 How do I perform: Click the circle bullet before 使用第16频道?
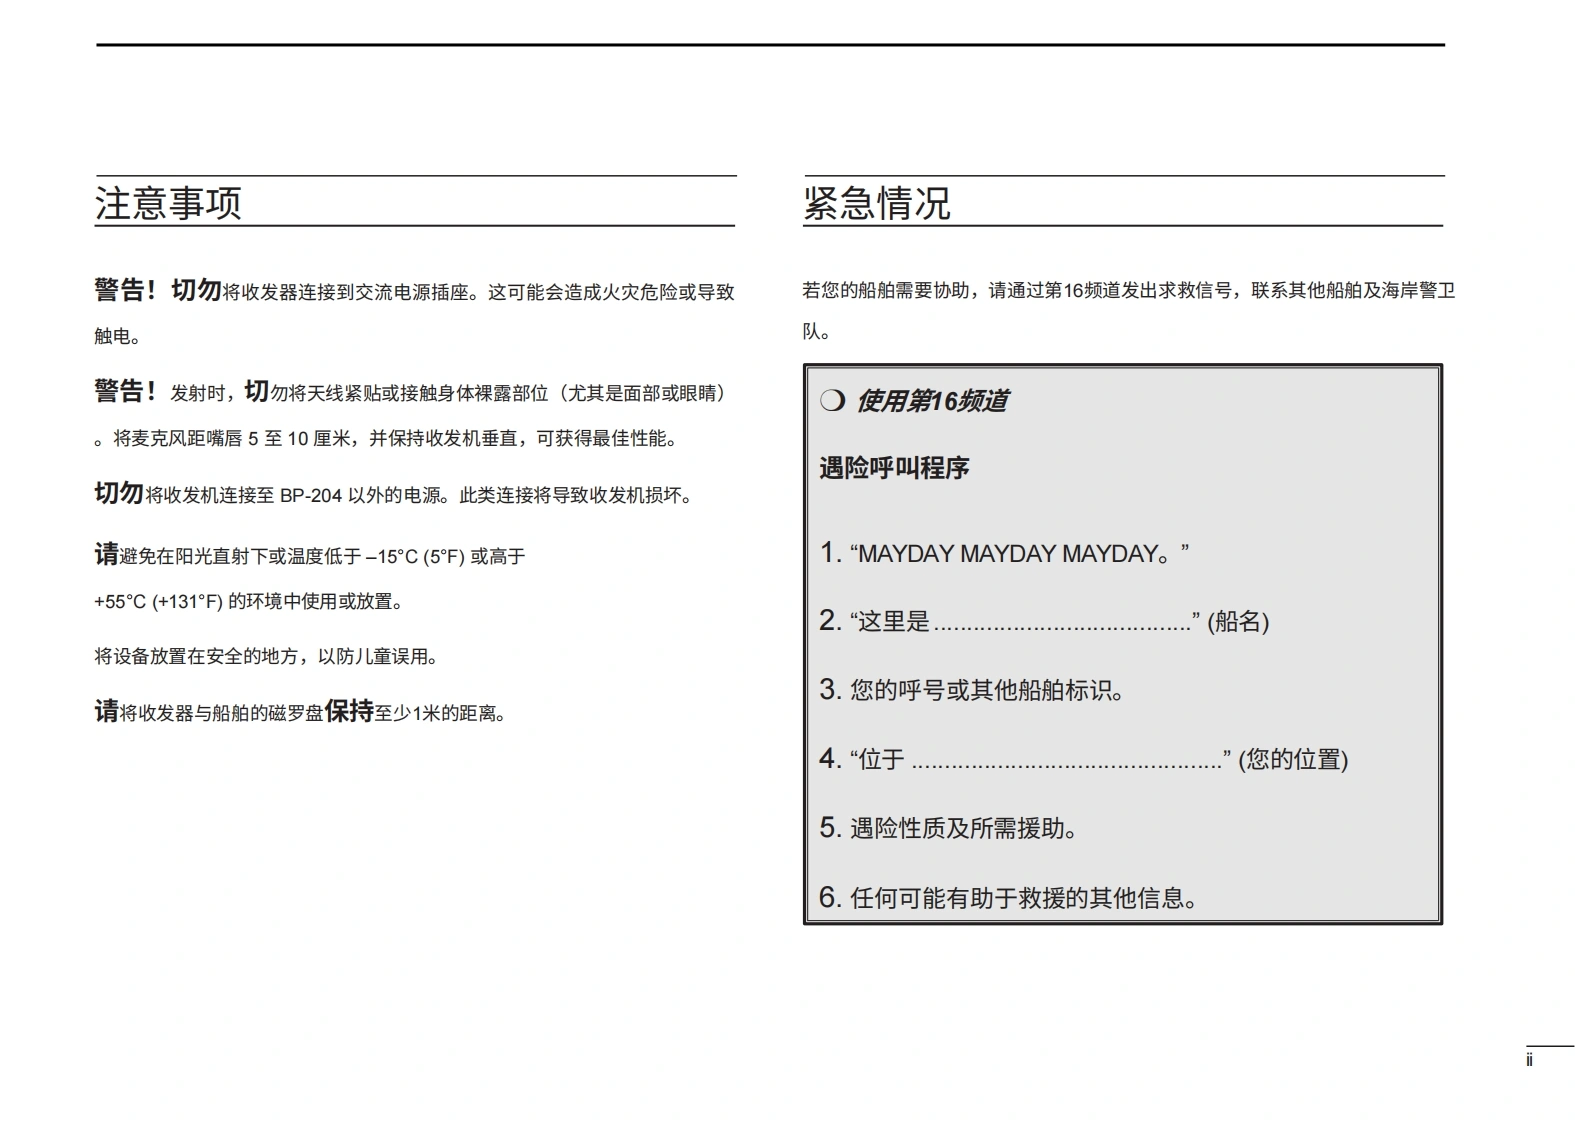coord(832,401)
